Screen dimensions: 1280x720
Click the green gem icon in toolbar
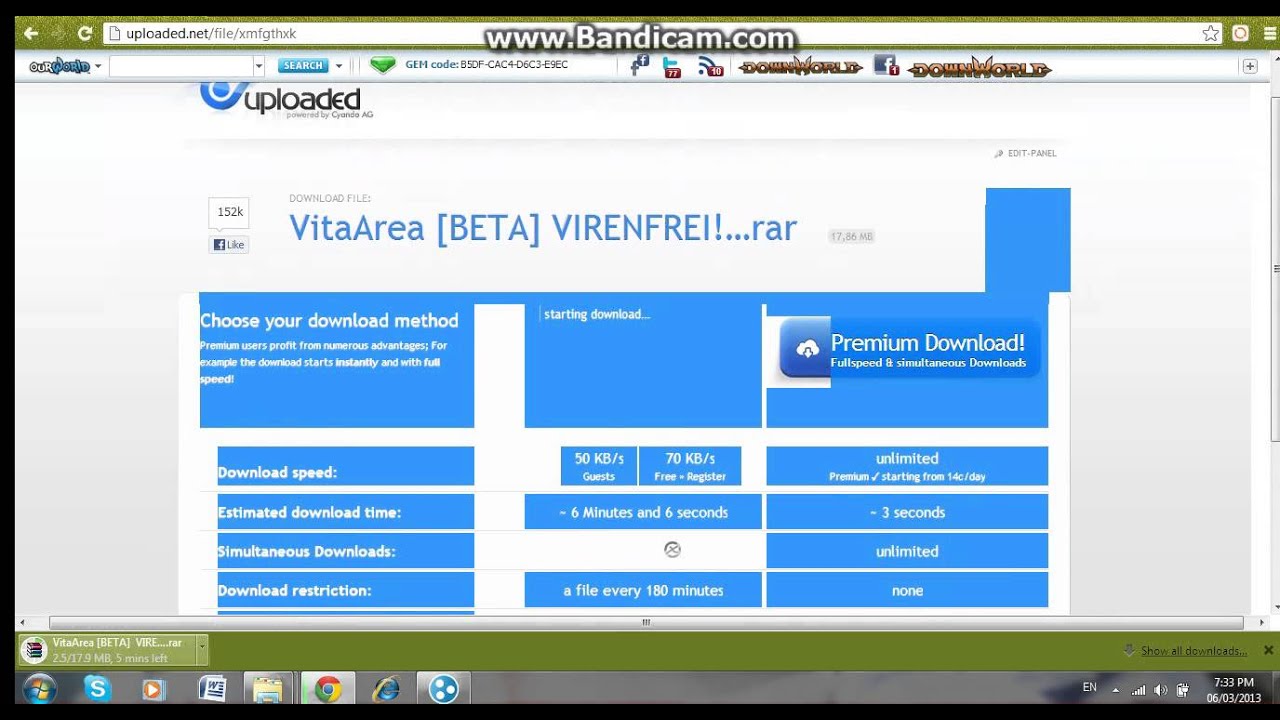point(383,66)
